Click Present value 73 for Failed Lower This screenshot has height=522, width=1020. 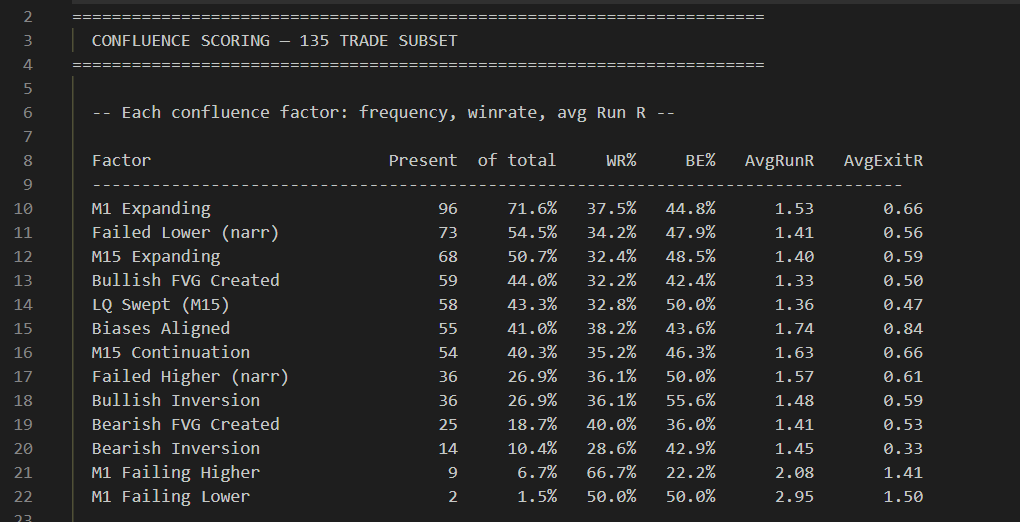pos(448,232)
